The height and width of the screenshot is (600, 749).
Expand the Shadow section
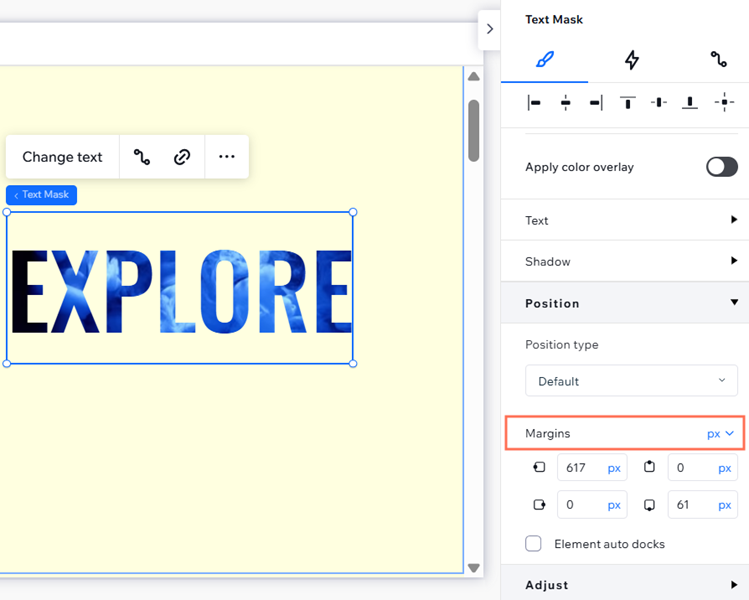click(x=631, y=261)
